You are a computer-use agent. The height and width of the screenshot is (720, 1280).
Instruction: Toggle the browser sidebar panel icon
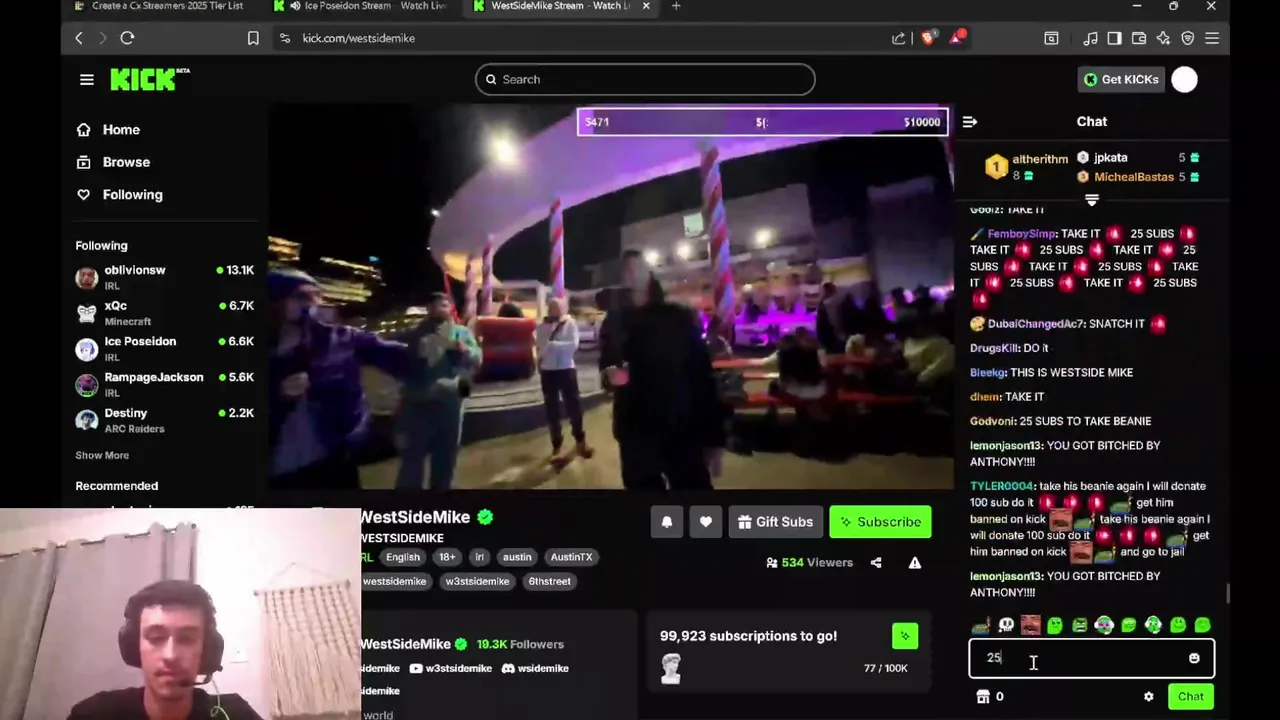pyautogui.click(x=1114, y=38)
